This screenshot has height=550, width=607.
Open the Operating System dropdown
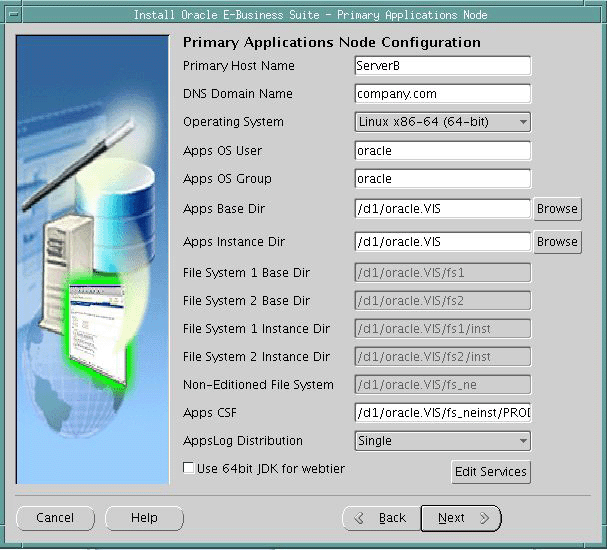pyautogui.click(x=442, y=122)
